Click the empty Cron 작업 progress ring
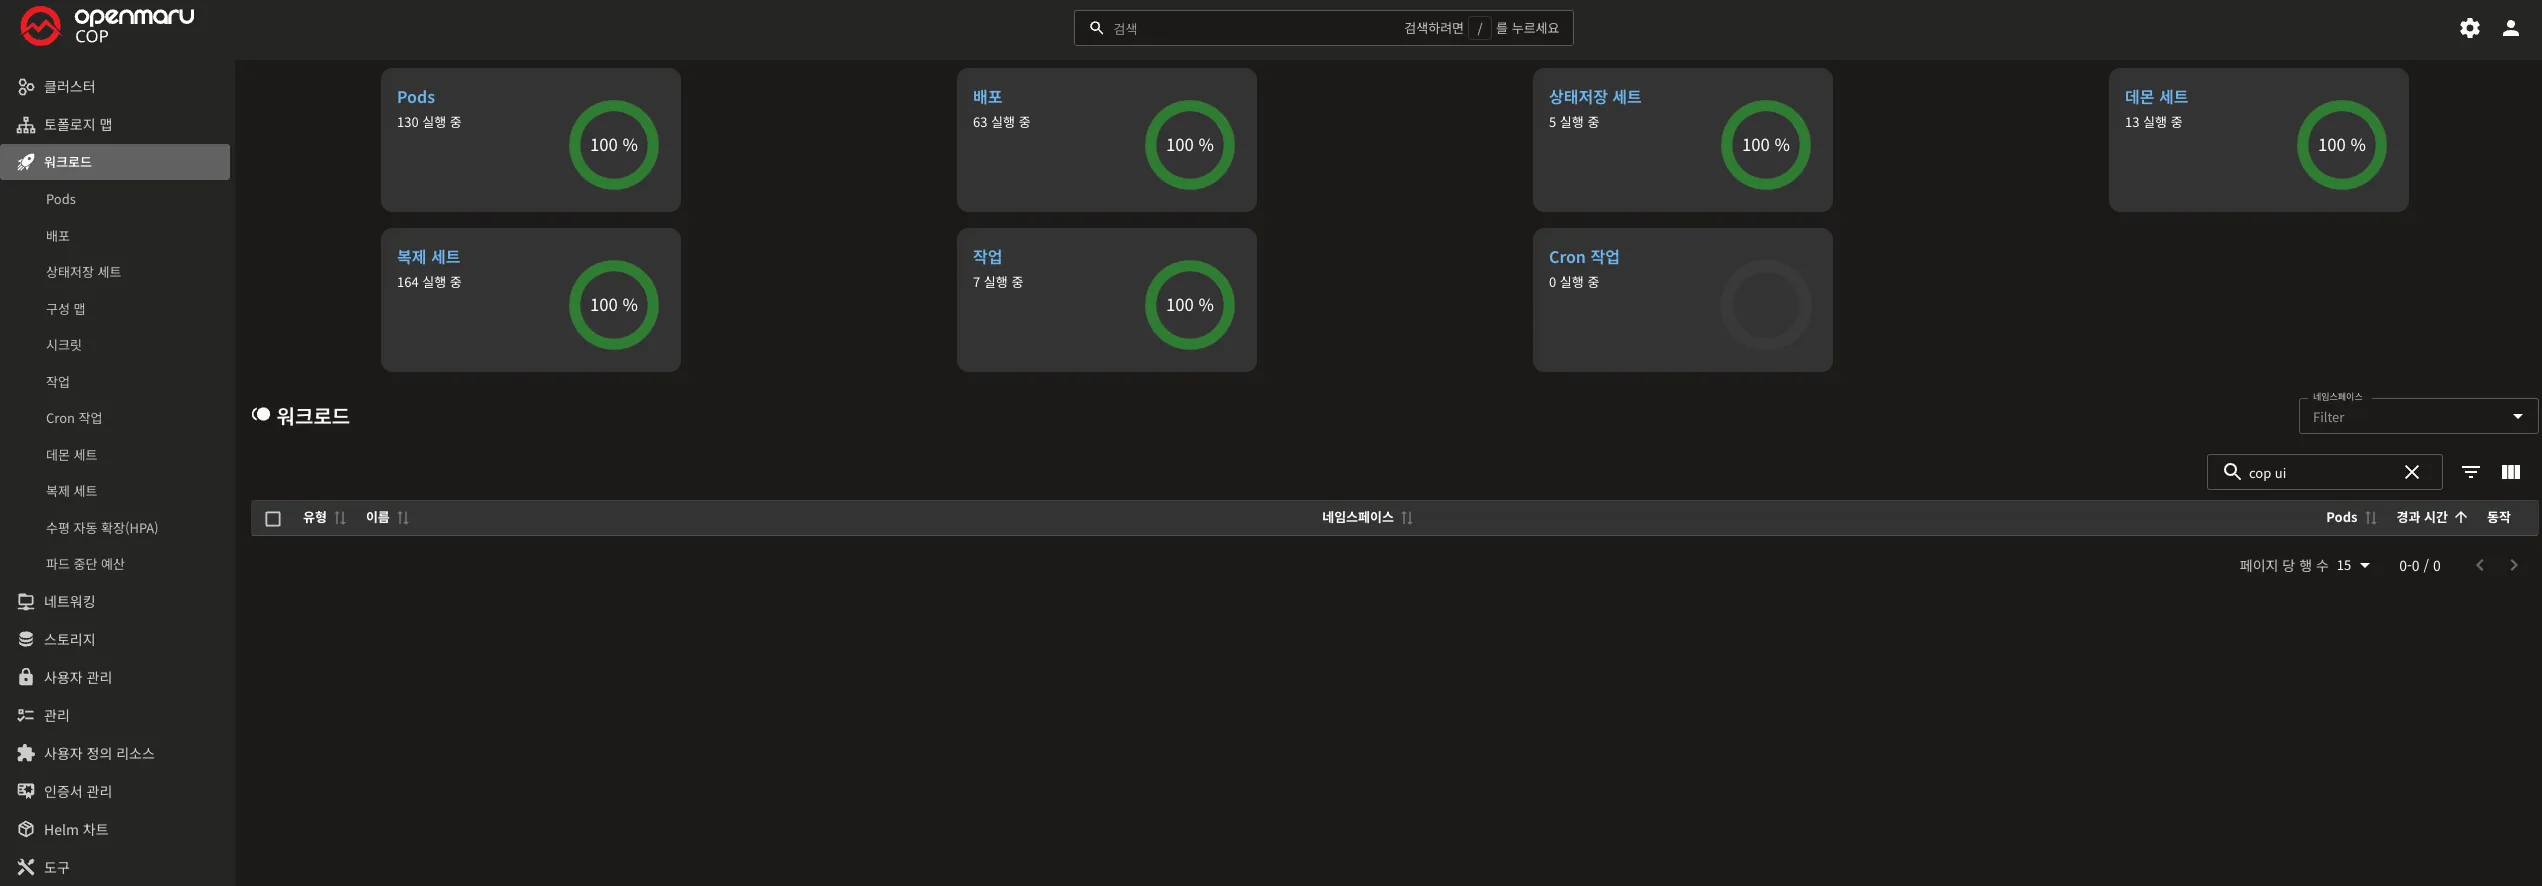The image size is (2542, 886). coord(1766,305)
